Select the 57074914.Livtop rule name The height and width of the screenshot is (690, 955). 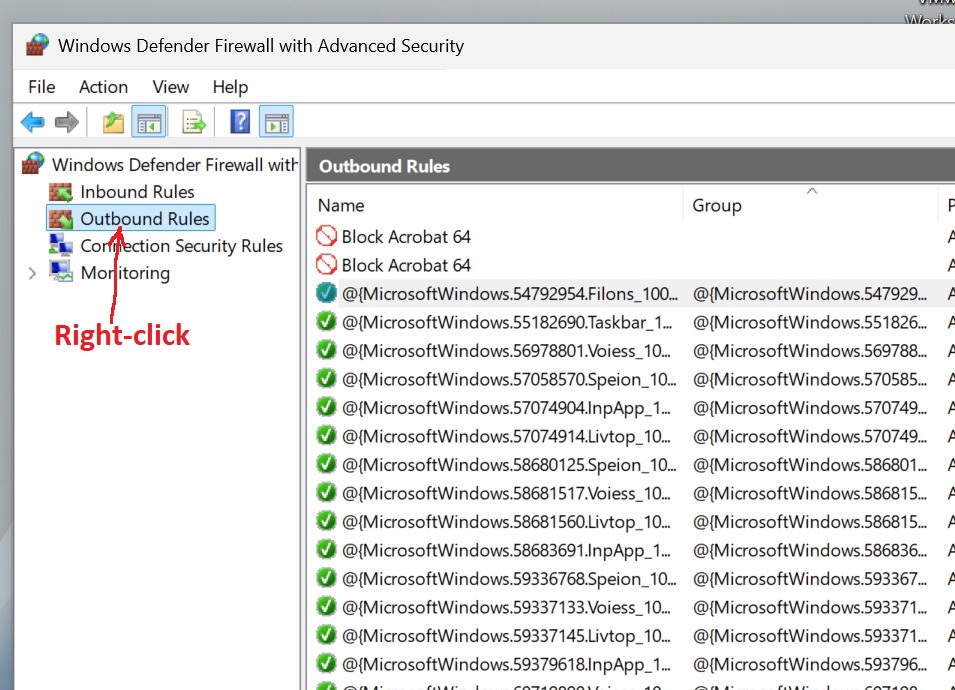[506, 436]
